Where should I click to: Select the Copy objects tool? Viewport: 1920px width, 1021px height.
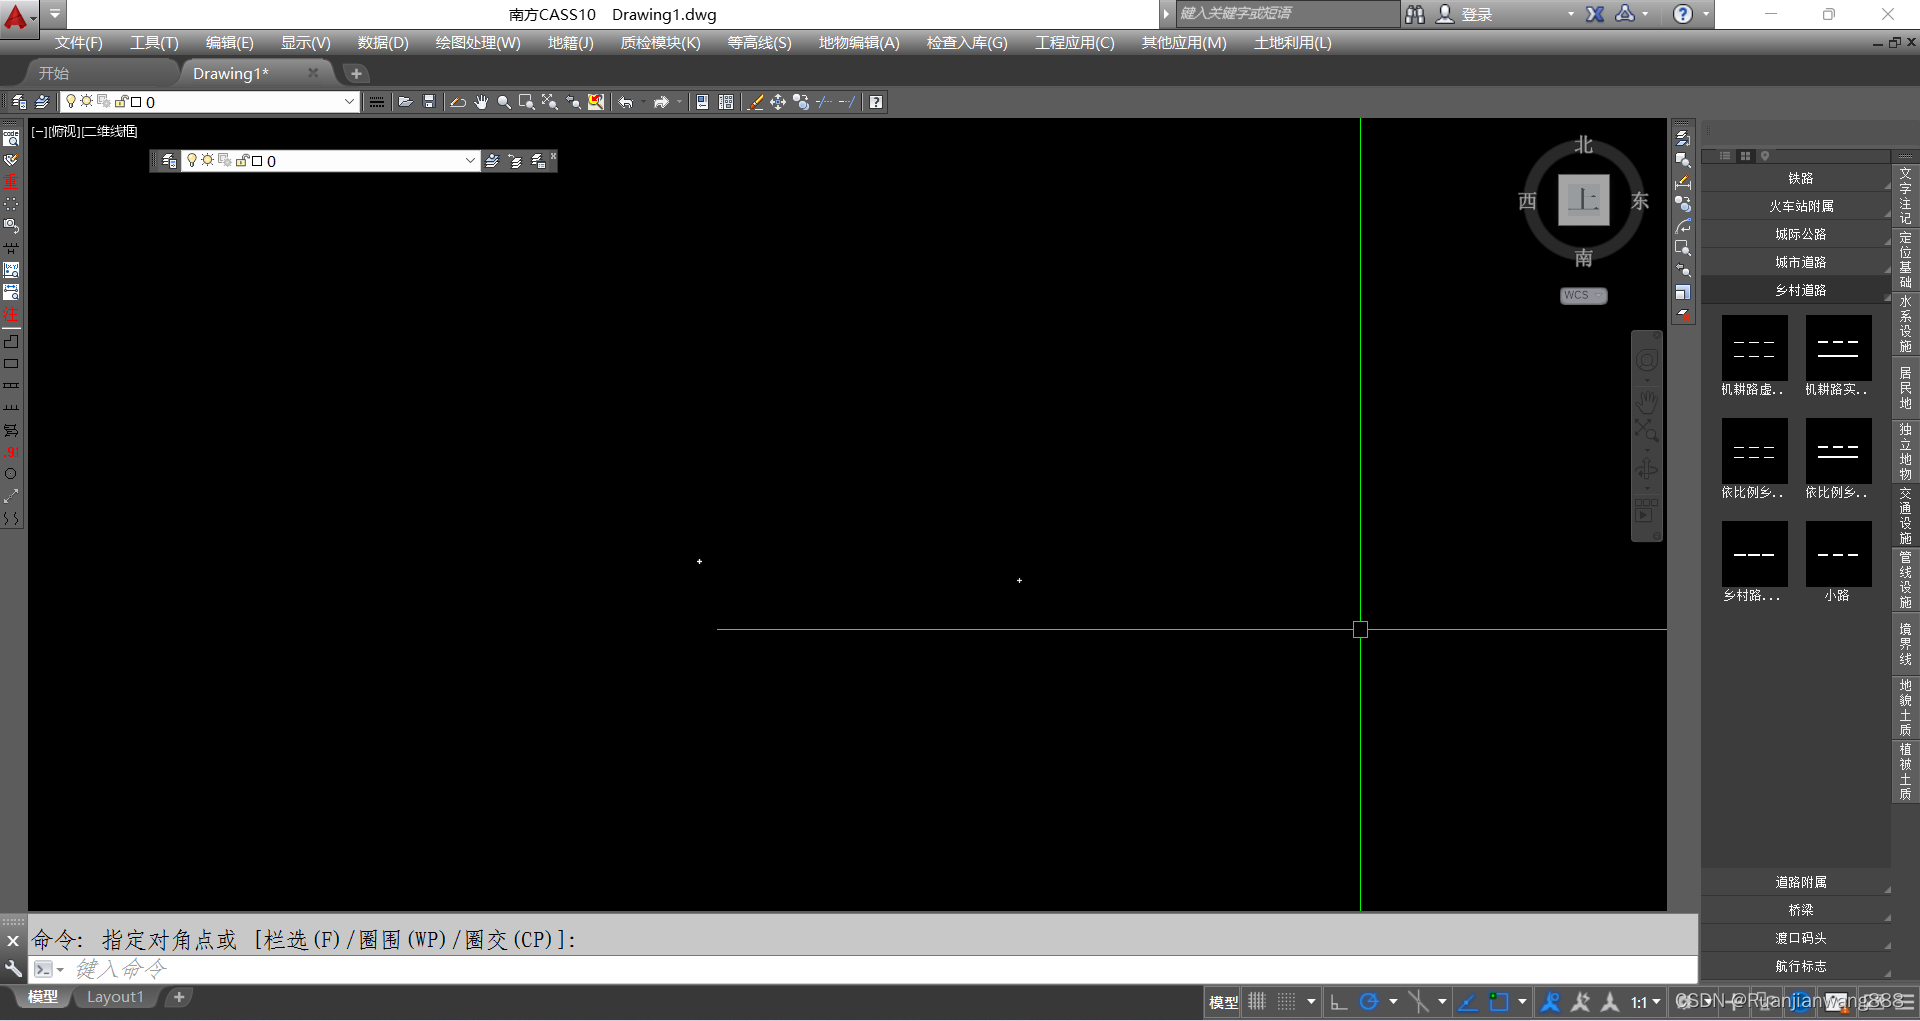click(801, 102)
